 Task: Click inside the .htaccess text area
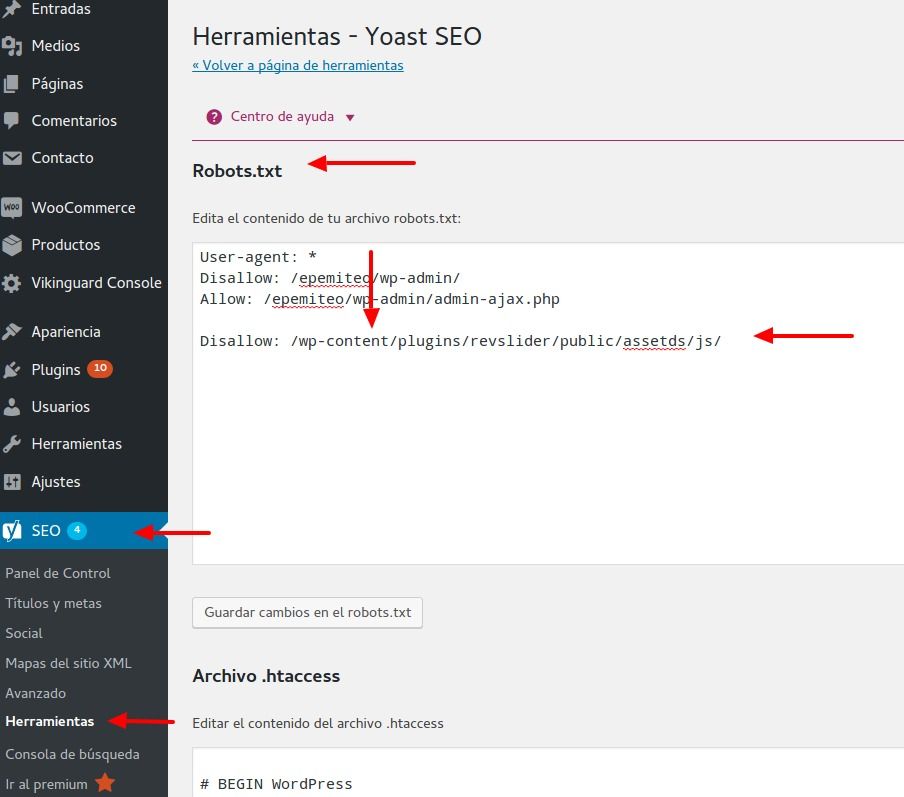tap(548, 773)
